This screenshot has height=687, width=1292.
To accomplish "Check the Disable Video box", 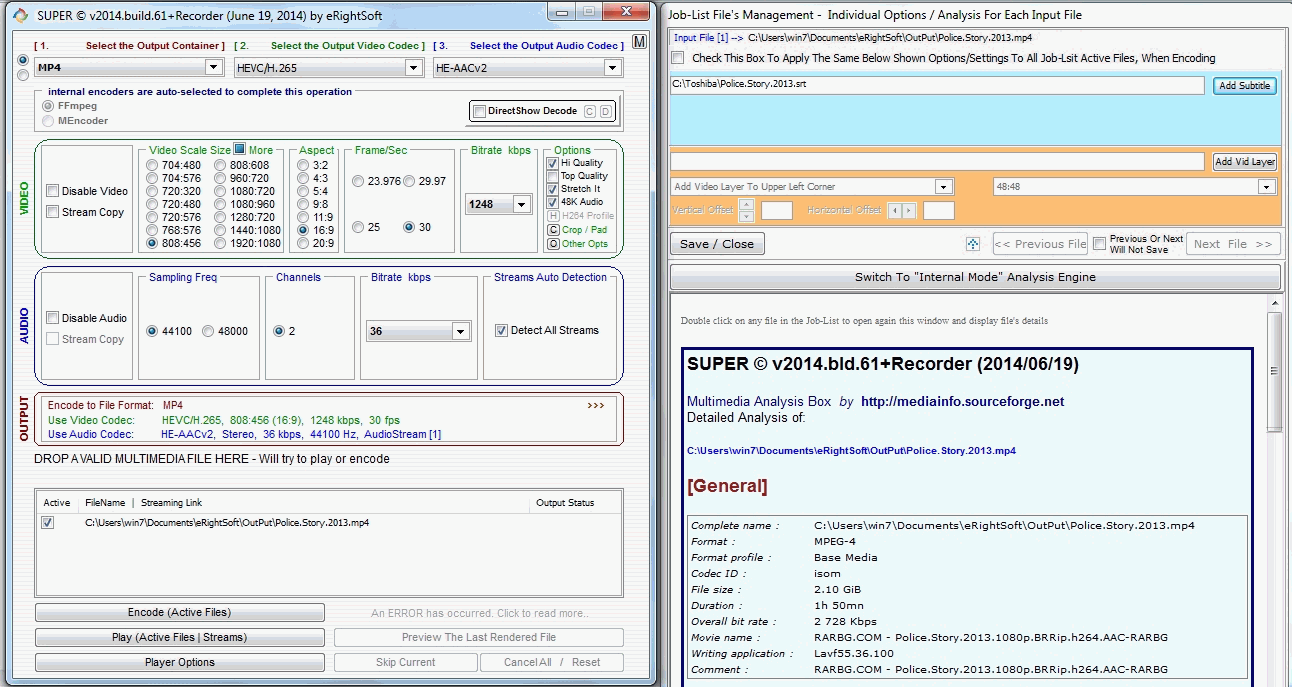I will point(53,191).
